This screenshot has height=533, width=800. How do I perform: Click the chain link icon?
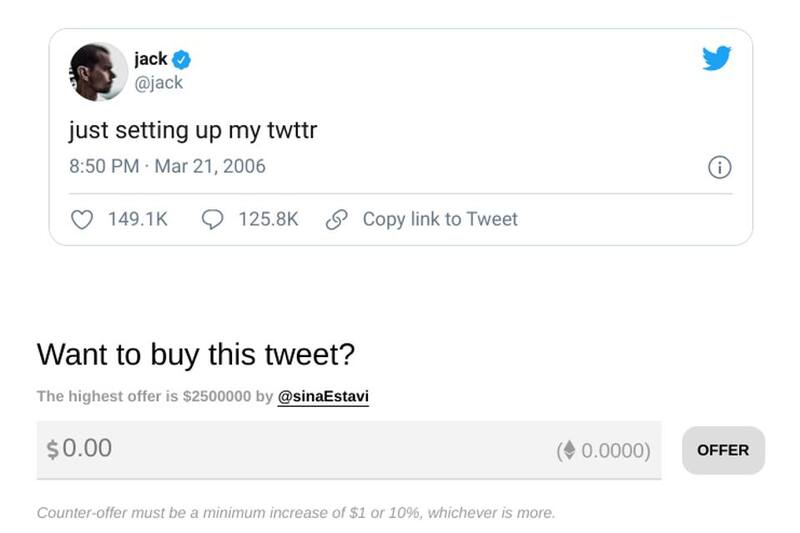(337, 219)
